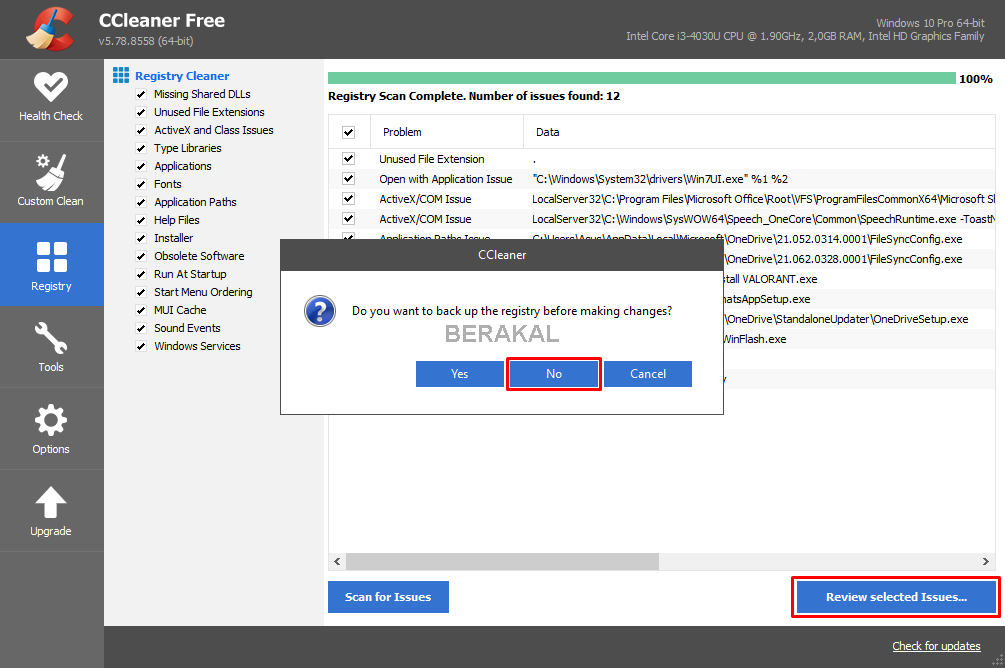This screenshot has width=1005, height=668.
Task: Click the Upgrade arrow icon
Action: point(51,502)
